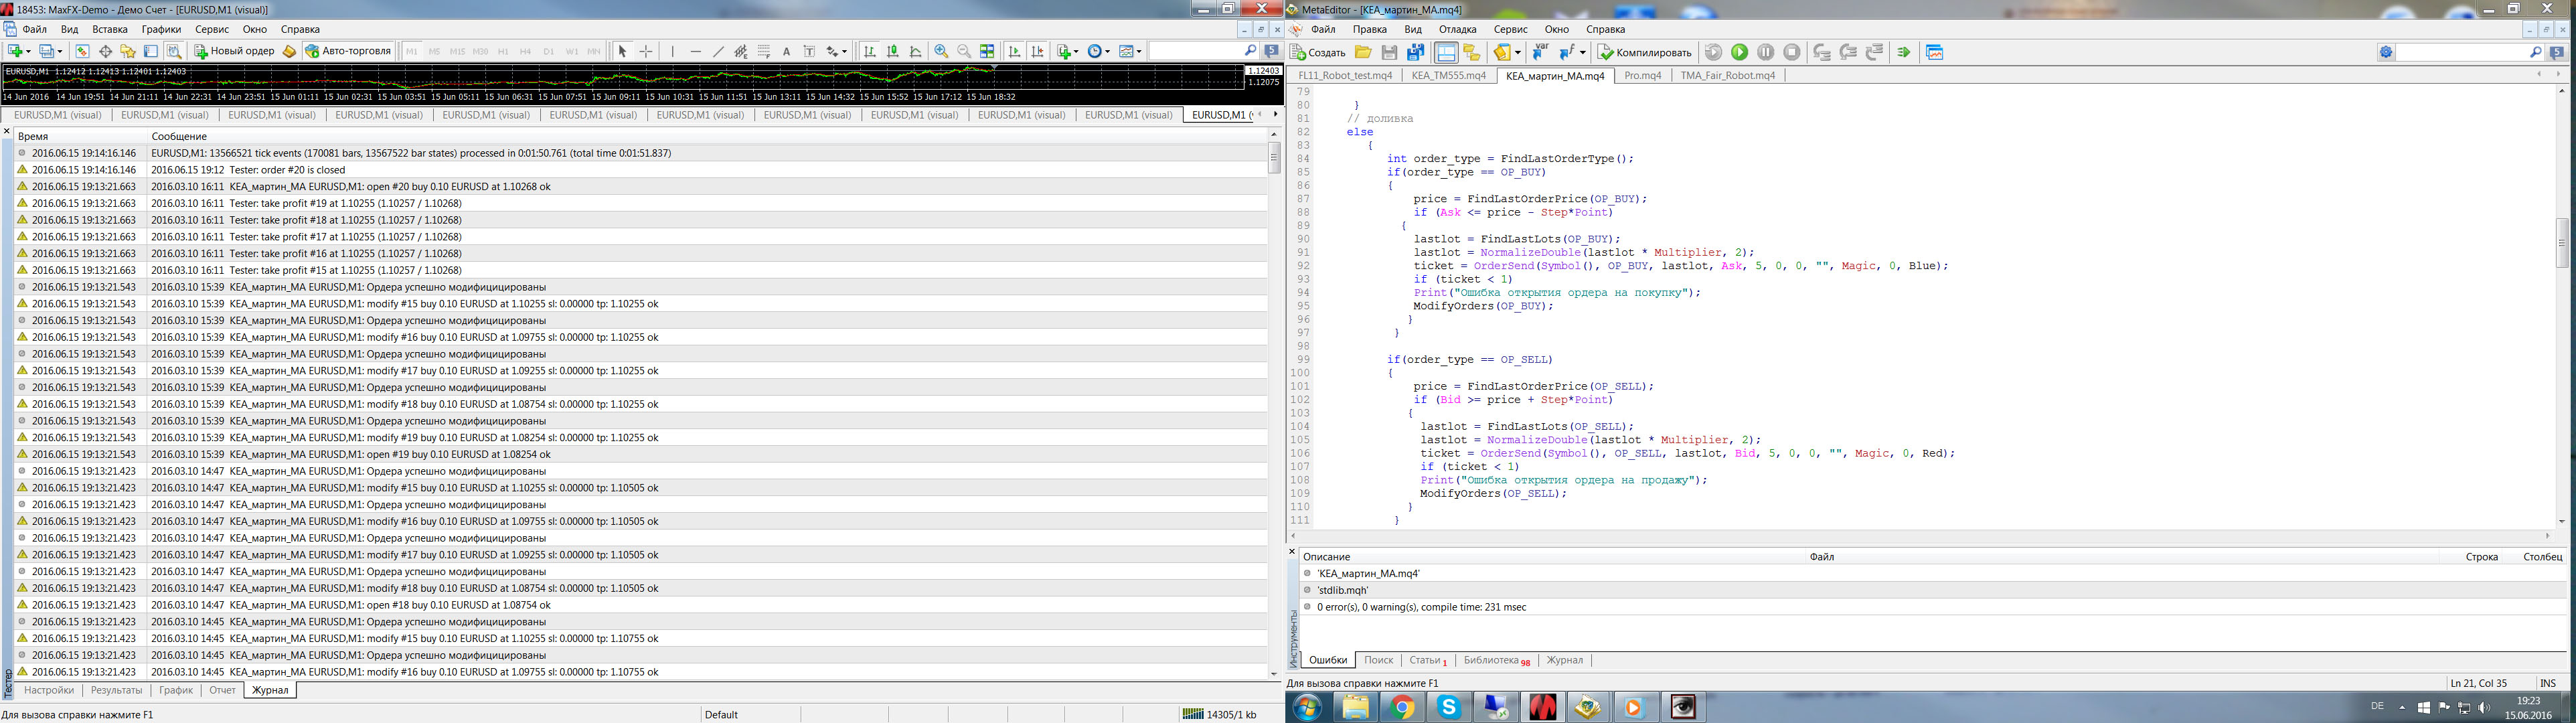Image resolution: width=2576 pixels, height=723 pixels.
Task: Select the horizontal line drawing tool
Action: [x=696, y=51]
